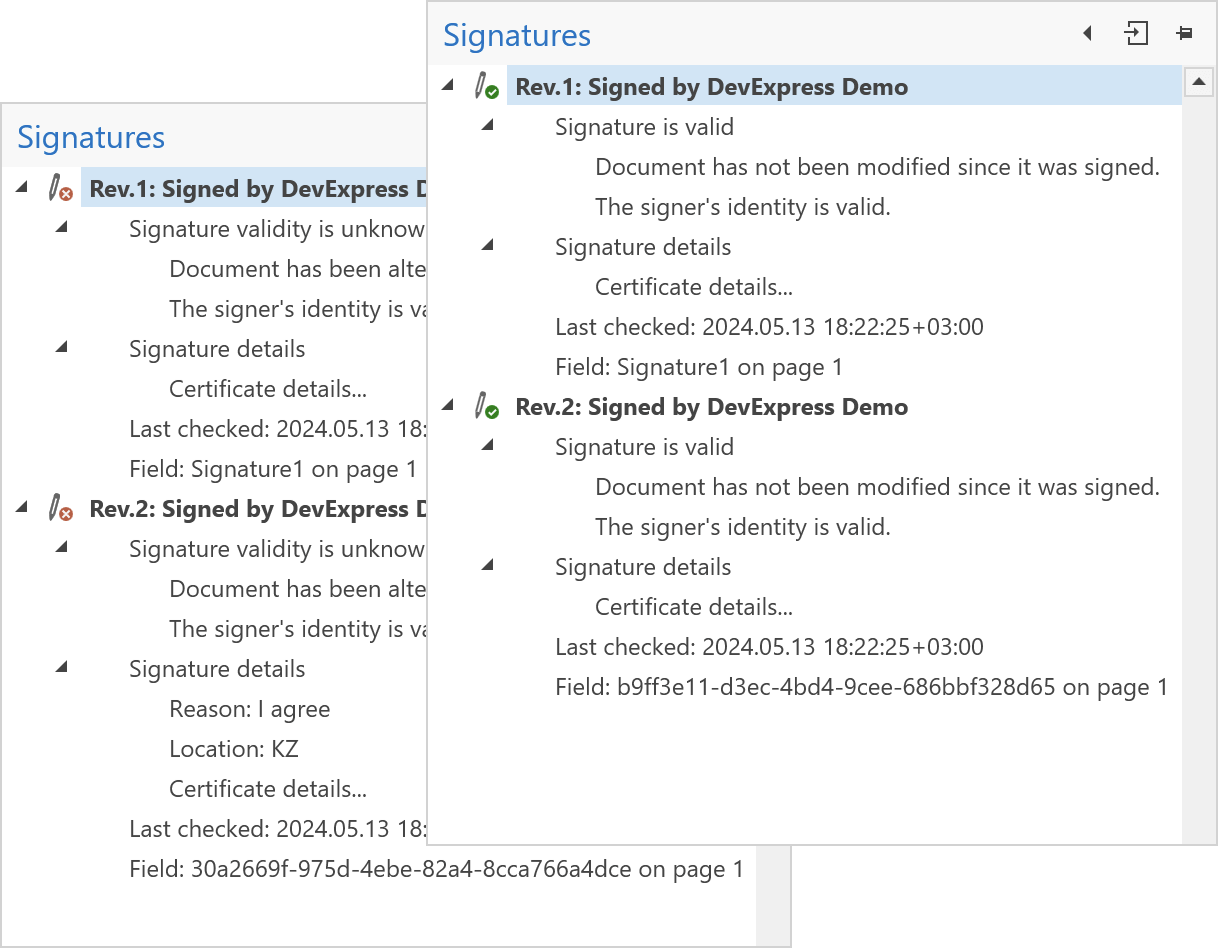Collapse the 'Signature validity is unknown' node in left panel
This screenshot has width=1218, height=948.
point(62,228)
